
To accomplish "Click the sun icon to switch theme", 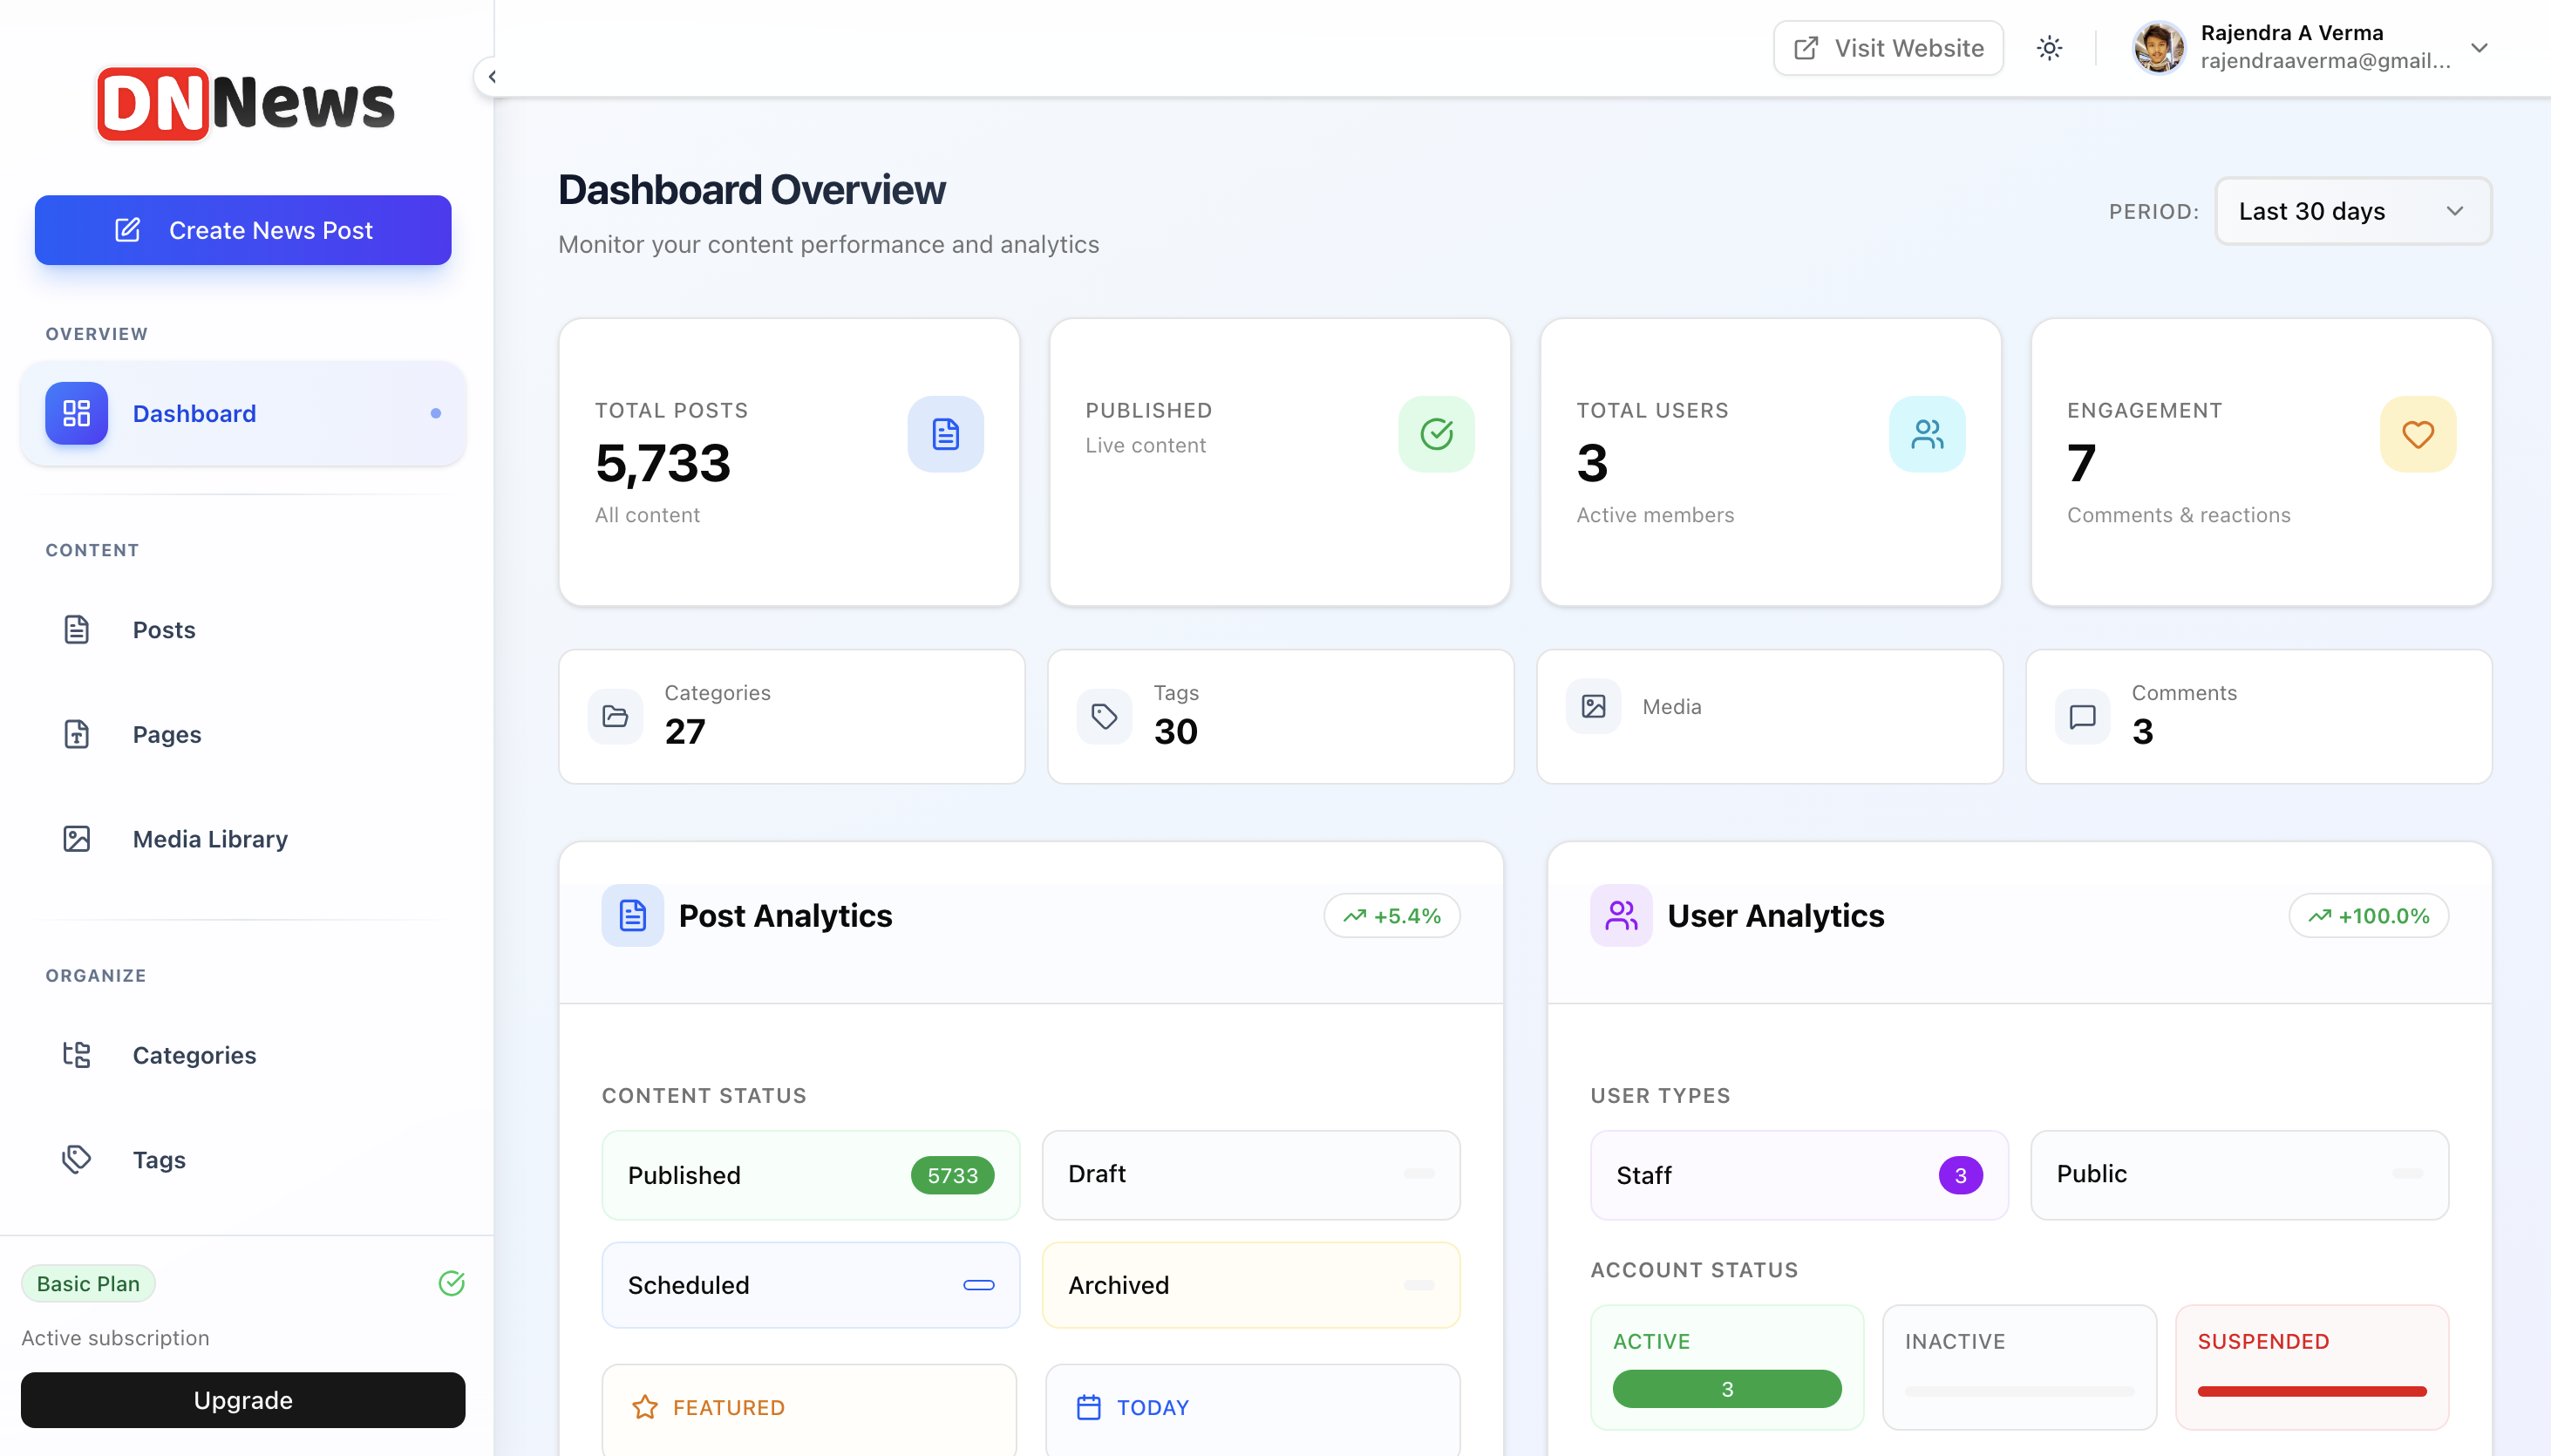I will (x=2051, y=47).
